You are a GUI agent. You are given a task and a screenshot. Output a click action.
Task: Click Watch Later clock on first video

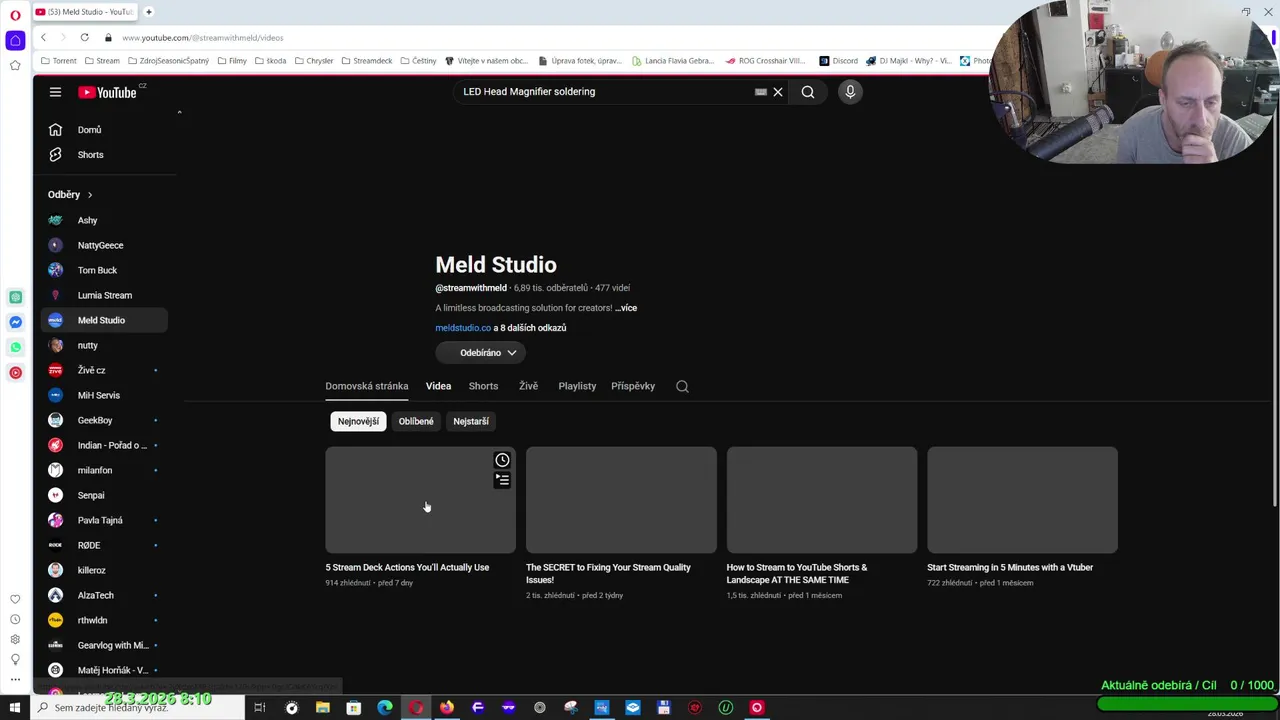click(502, 461)
